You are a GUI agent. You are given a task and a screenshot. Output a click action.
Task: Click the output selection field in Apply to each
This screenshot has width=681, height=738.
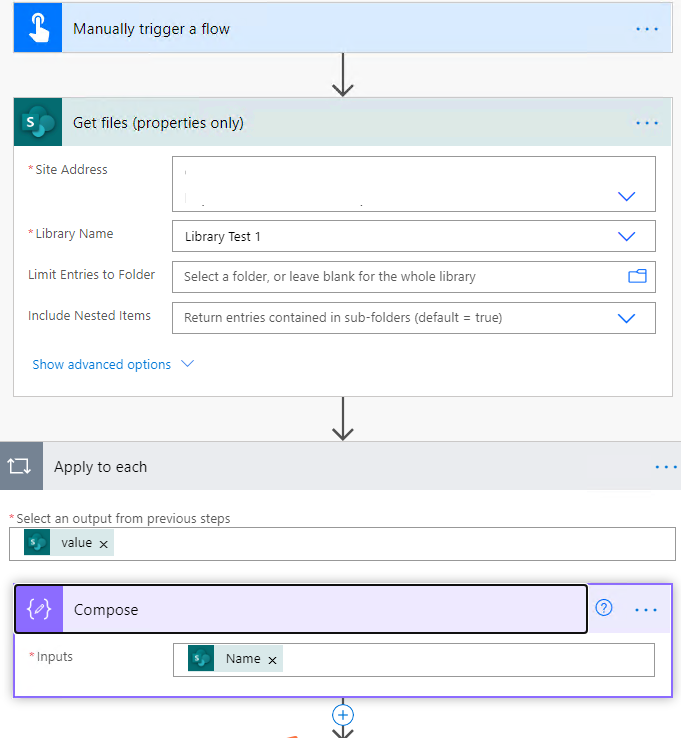tap(342, 544)
